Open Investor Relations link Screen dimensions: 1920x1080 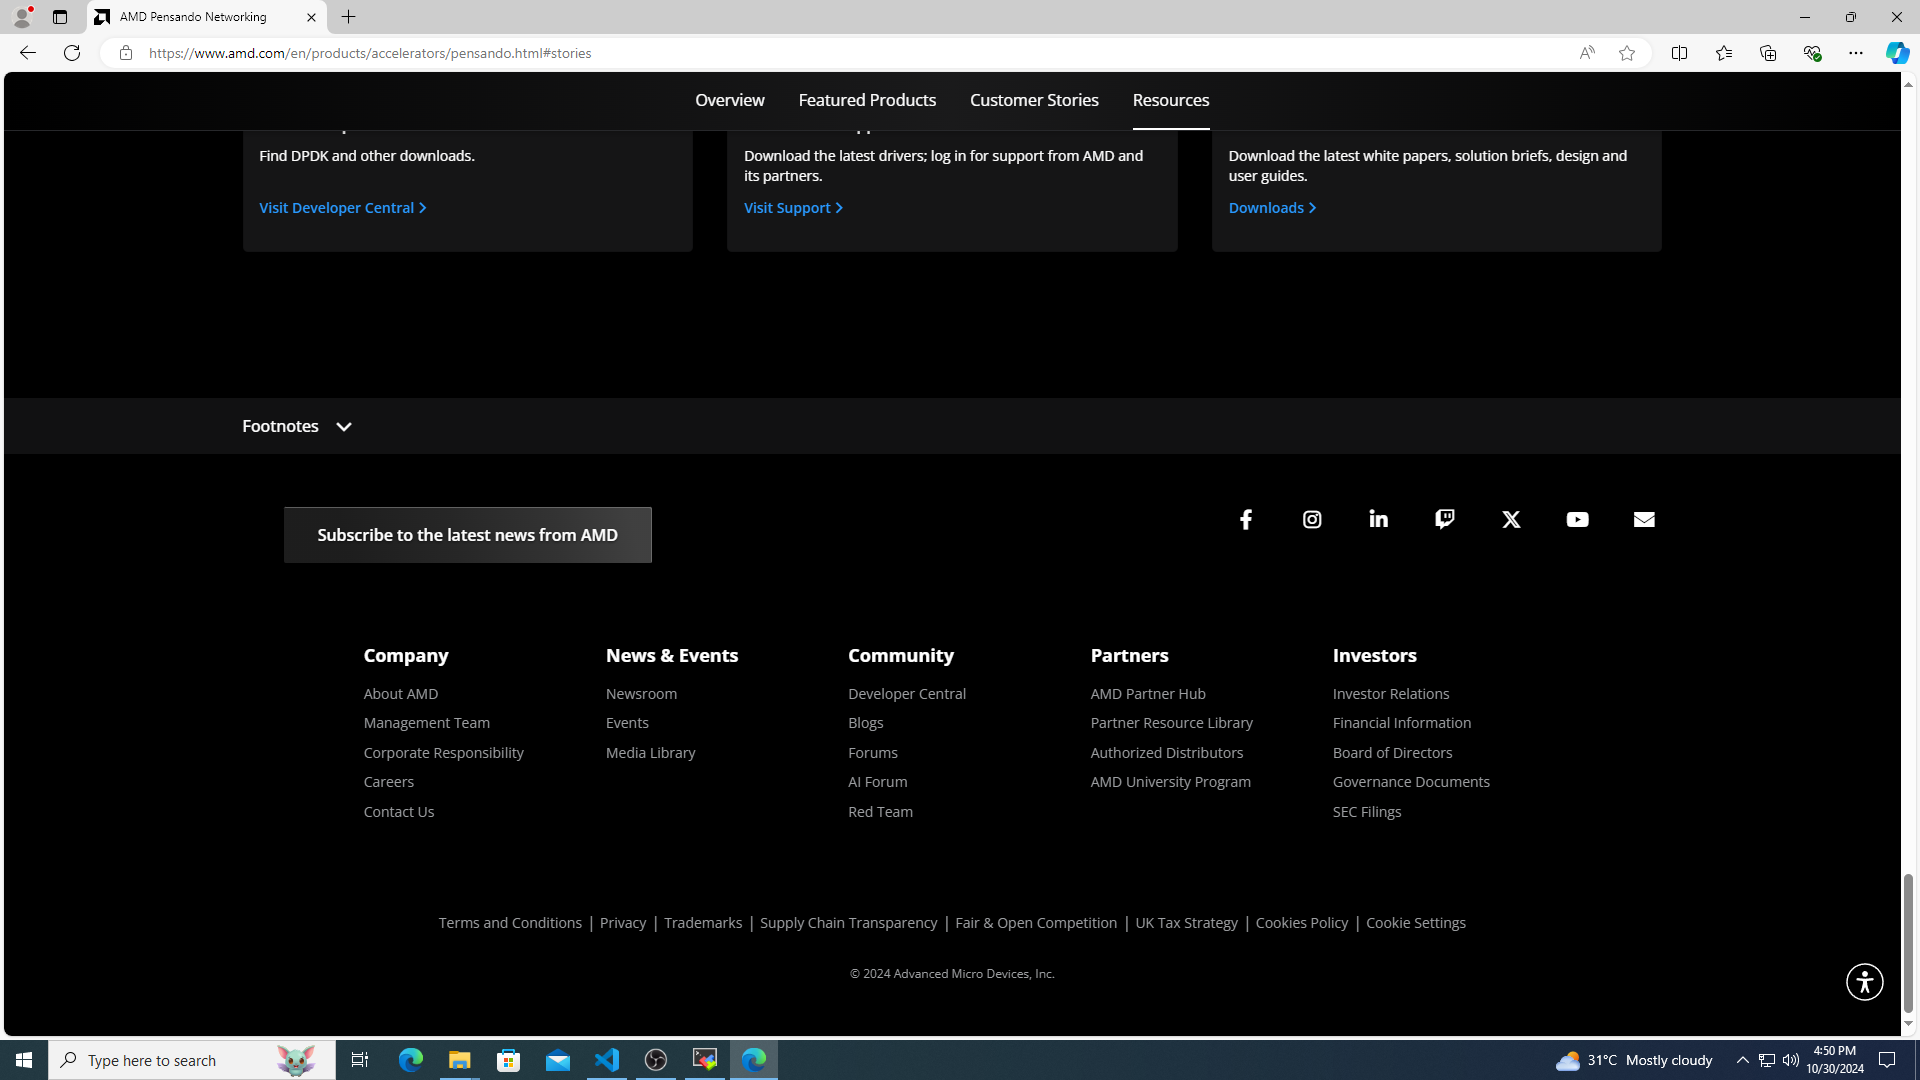pos(1391,694)
